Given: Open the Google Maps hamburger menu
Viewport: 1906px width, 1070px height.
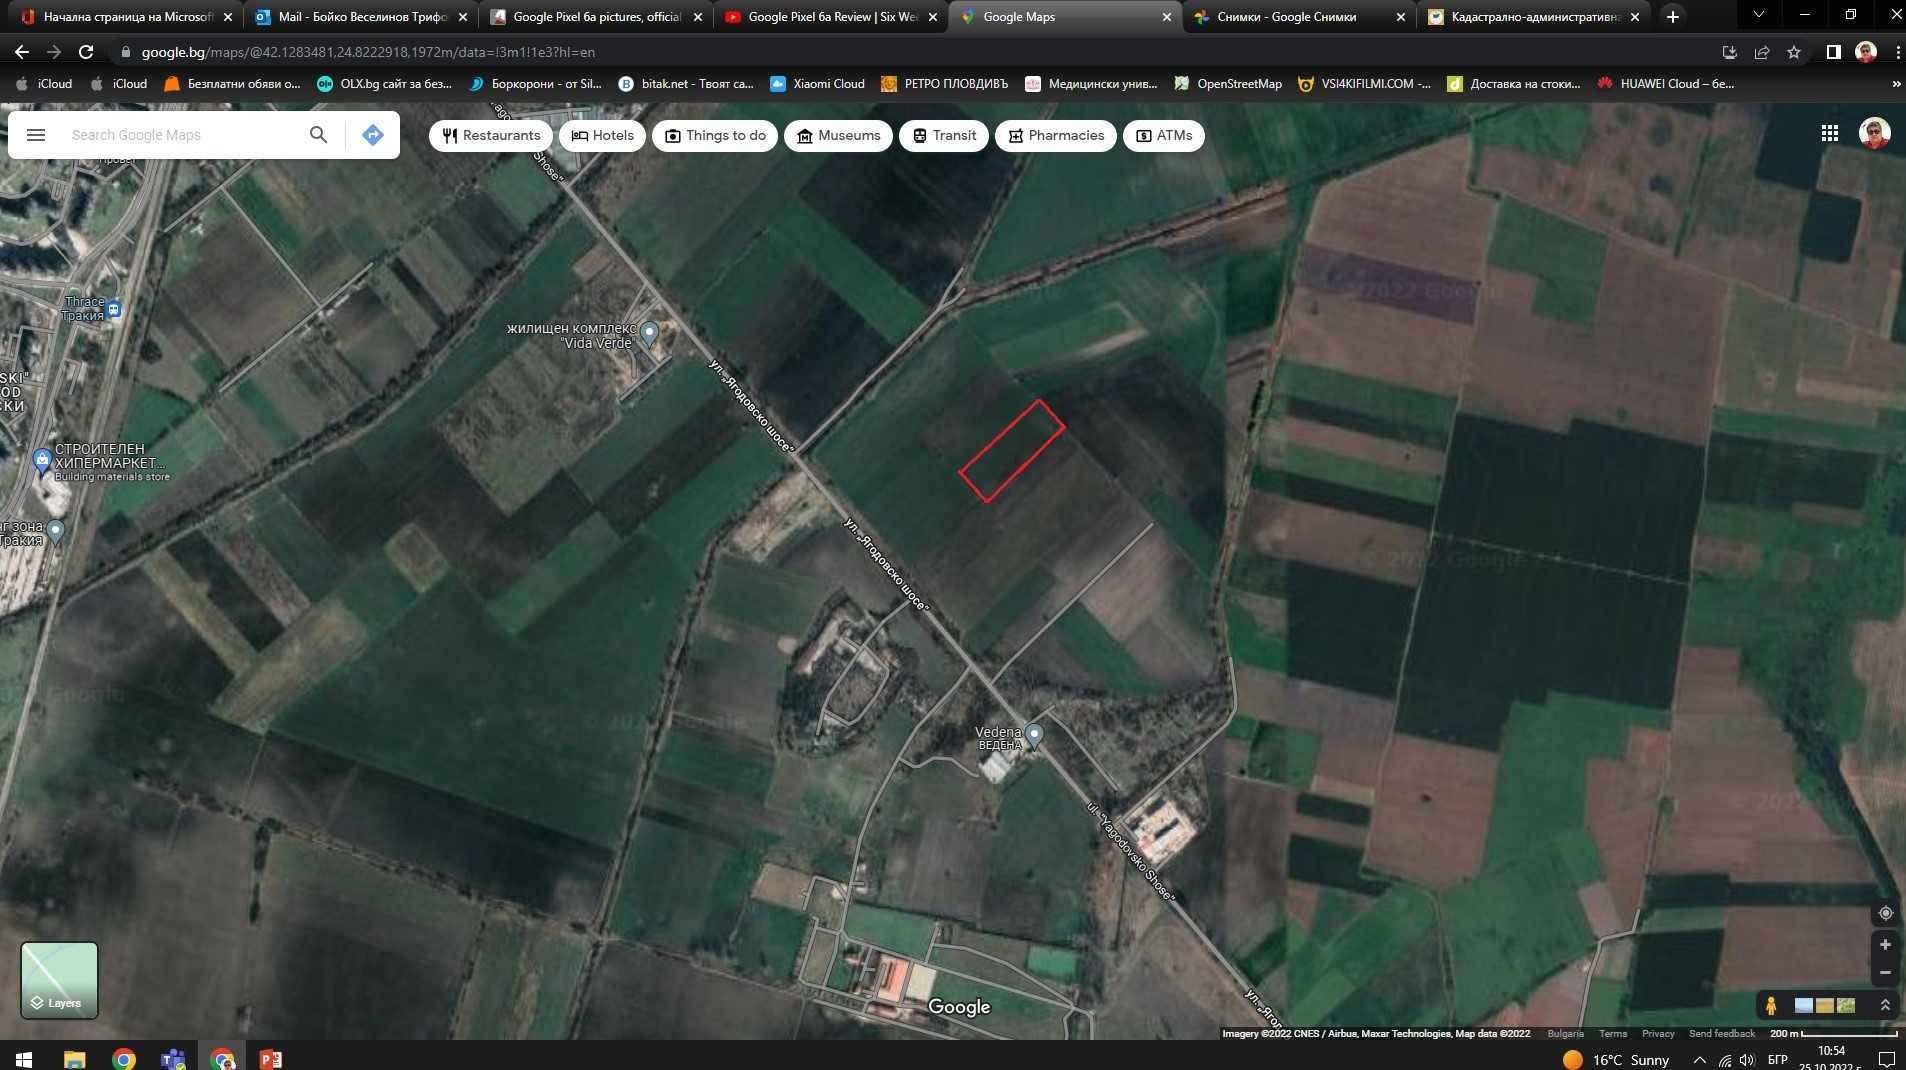Looking at the screenshot, I should (x=36, y=135).
